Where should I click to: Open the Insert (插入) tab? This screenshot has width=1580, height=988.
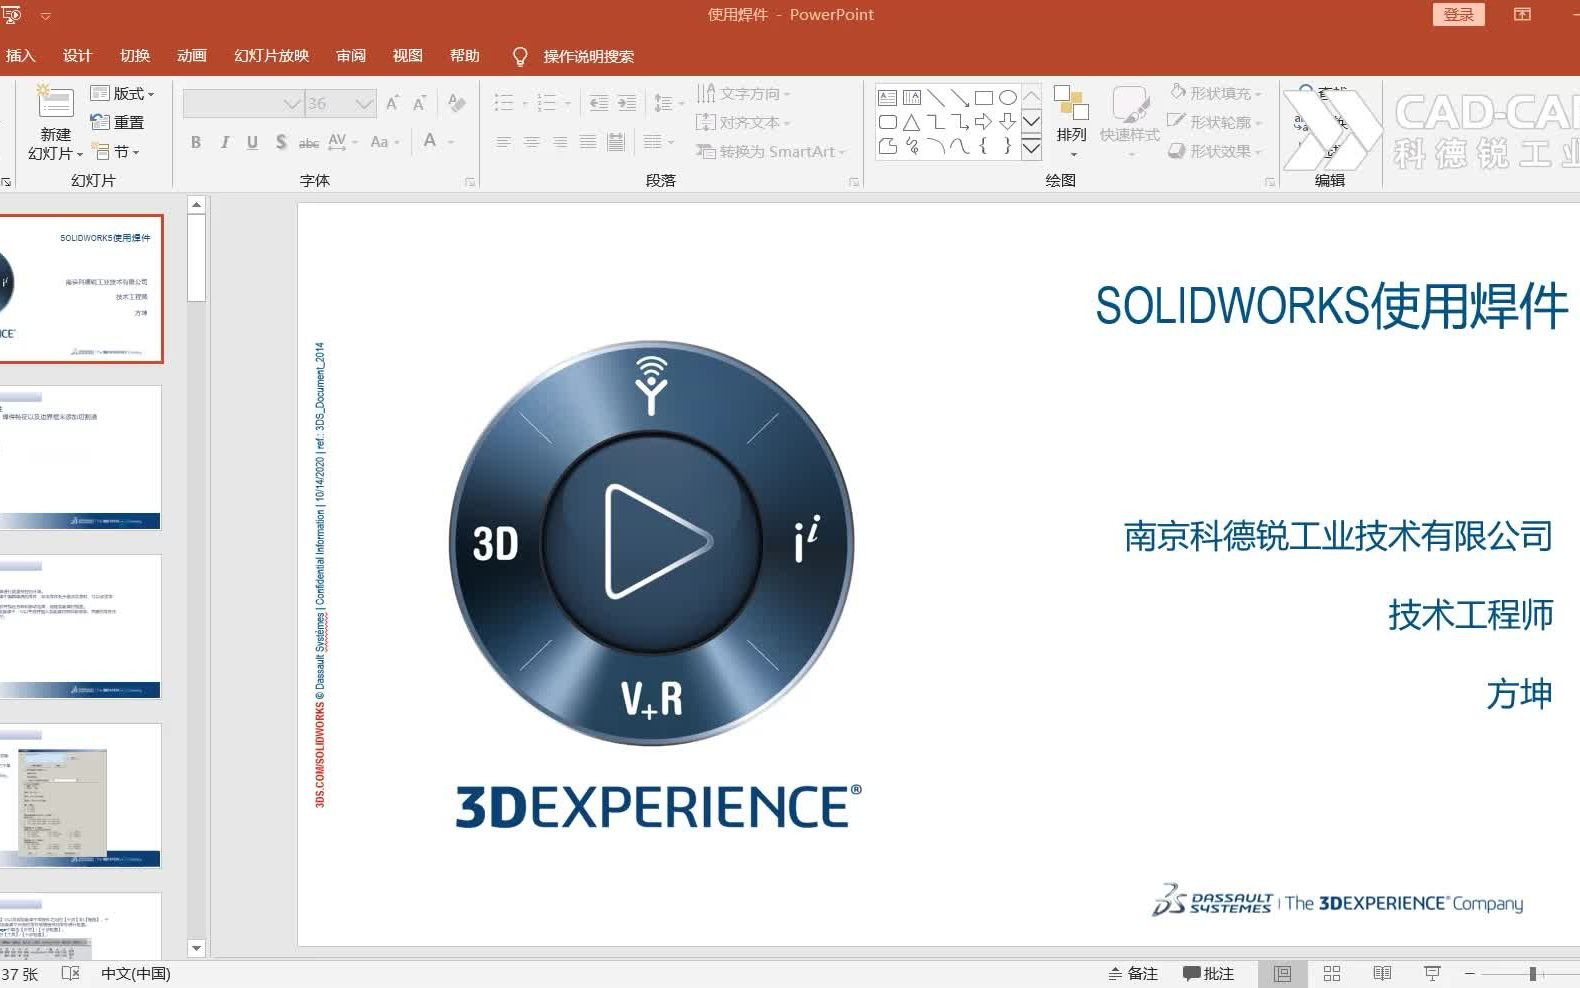click(20, 56)
